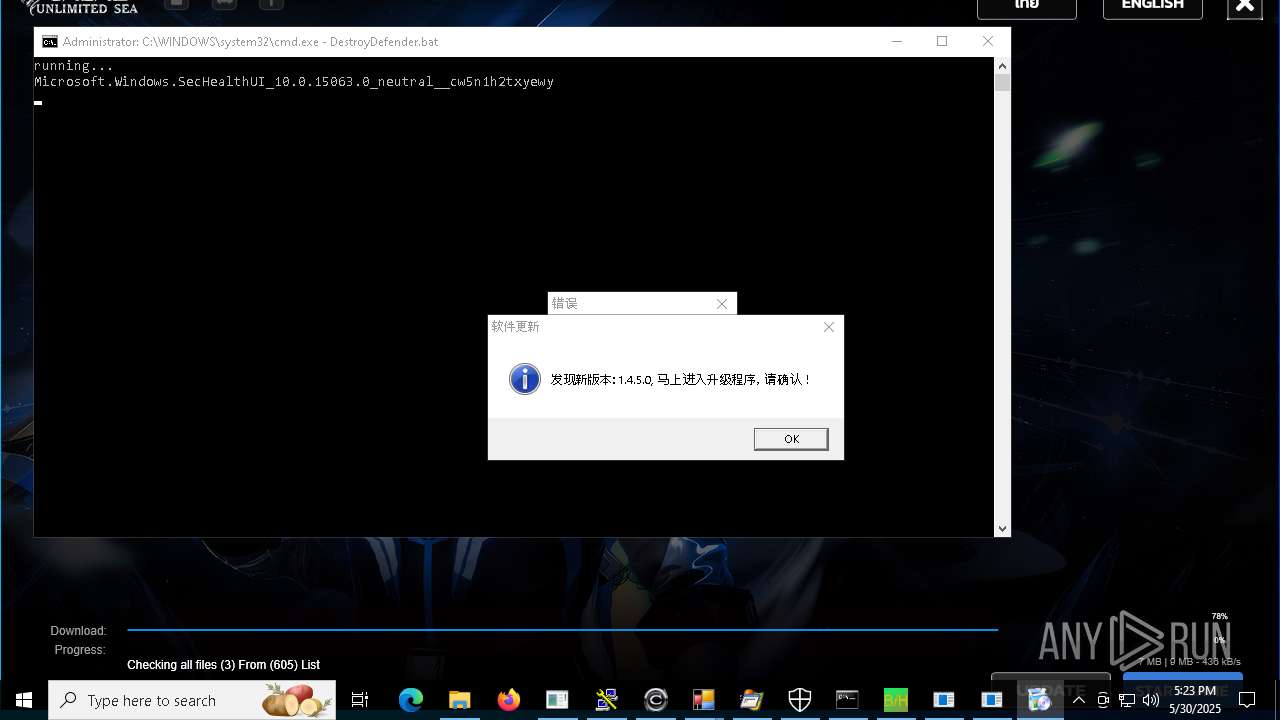Click the 'running...' line in cmd
The width and height of the screenshot is (1280, 720).
tap(74, 66)
